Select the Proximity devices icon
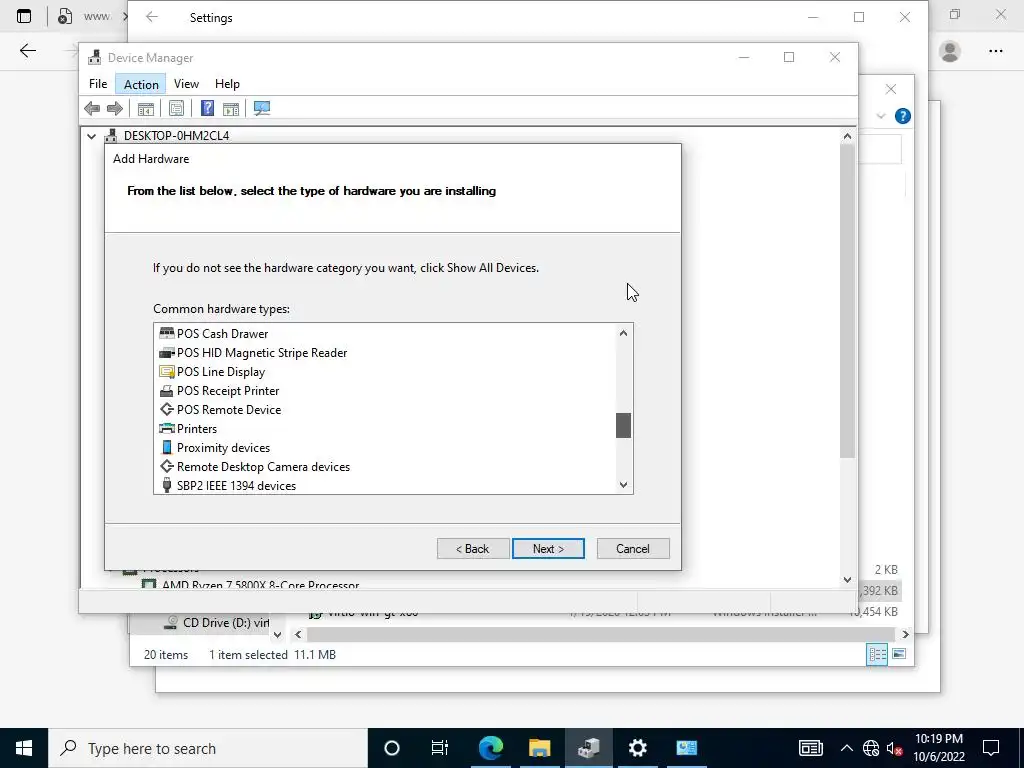The image size is (1024, 768). pos(167,447)
